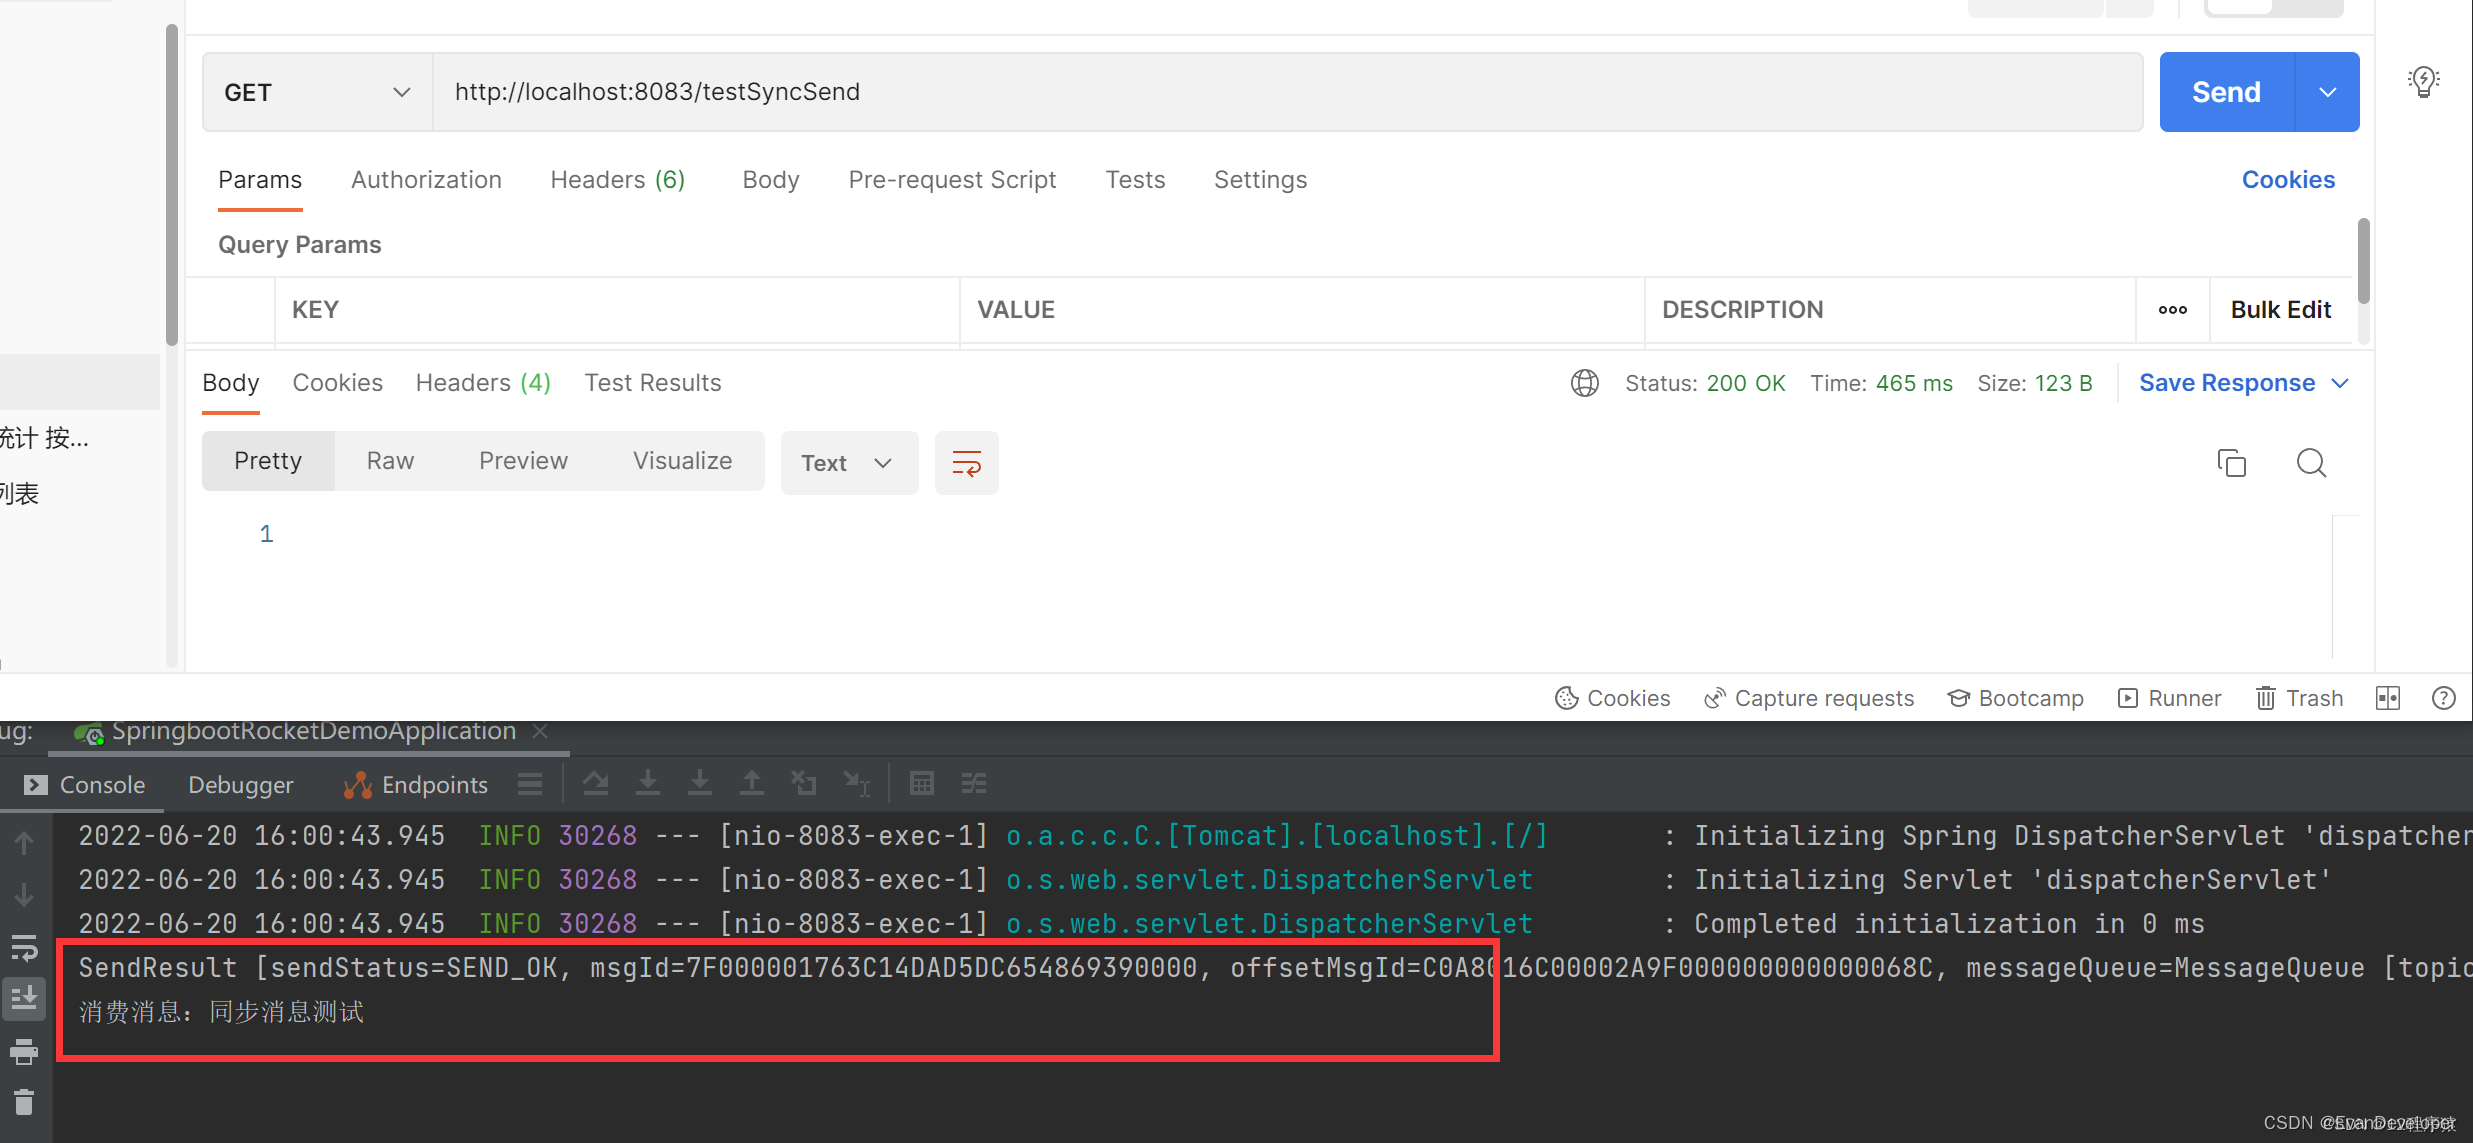This screenshot has height=1143, width=2473.
Task: Switch to the Raw view tab
Action: pyautogui.click(x=390, y=459)
